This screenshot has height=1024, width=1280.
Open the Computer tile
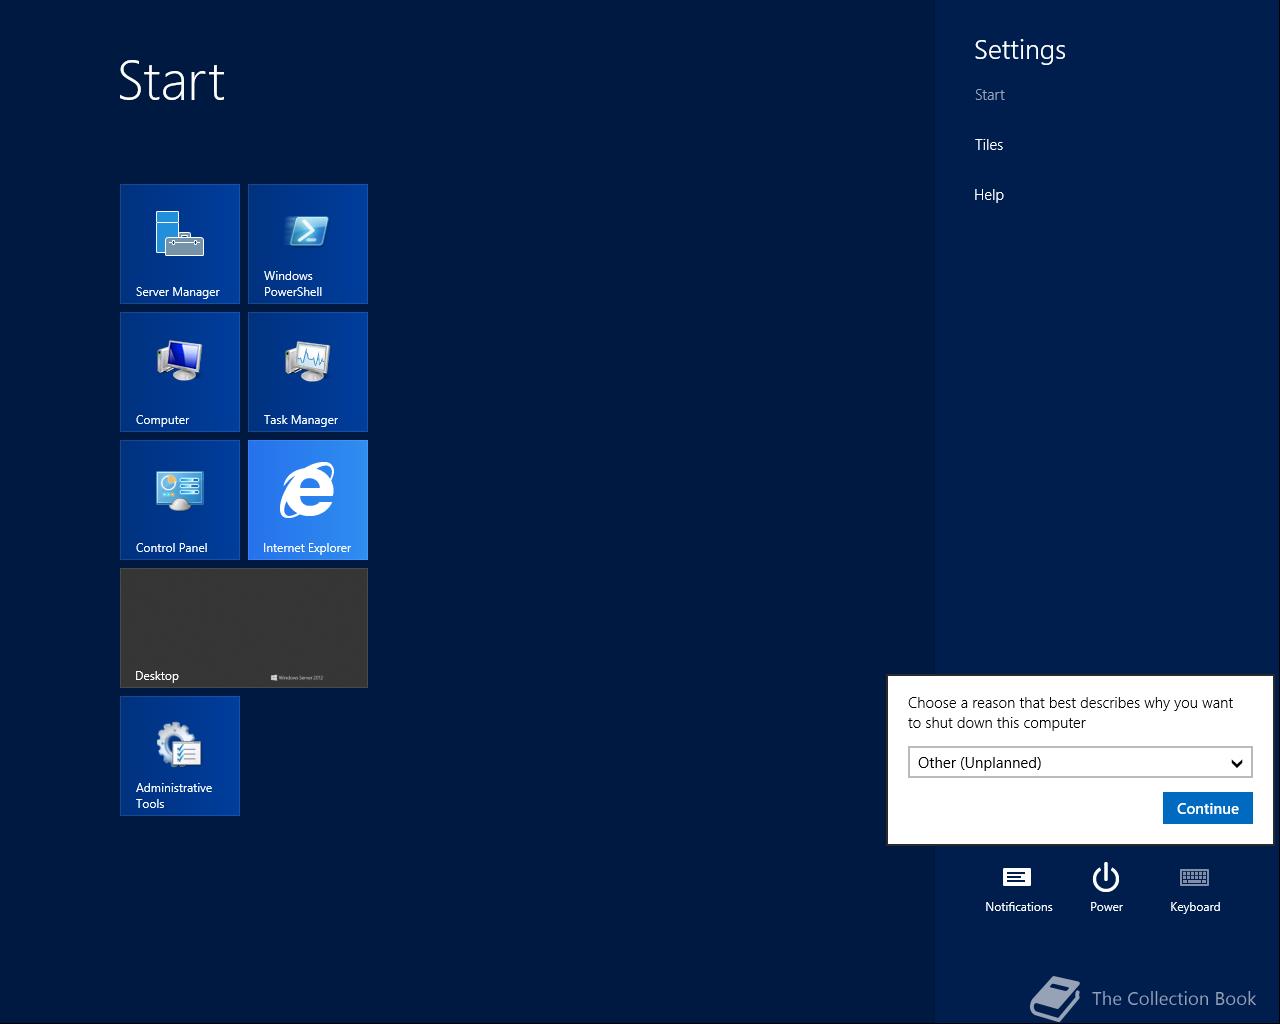(180, 372)
